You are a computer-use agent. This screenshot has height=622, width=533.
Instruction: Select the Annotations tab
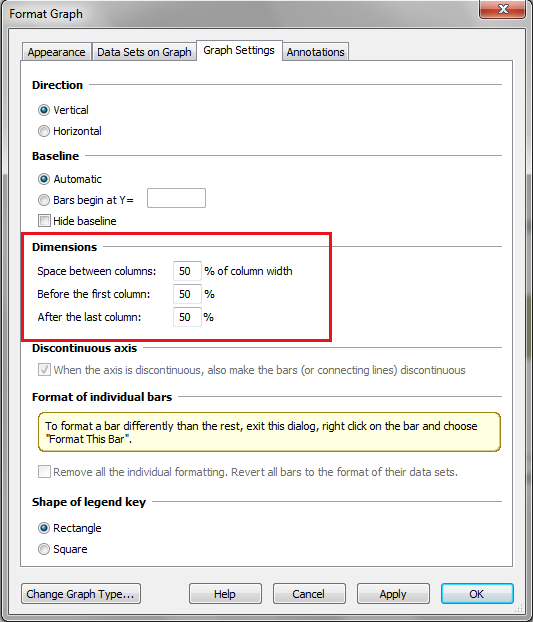tap(316, 52)
